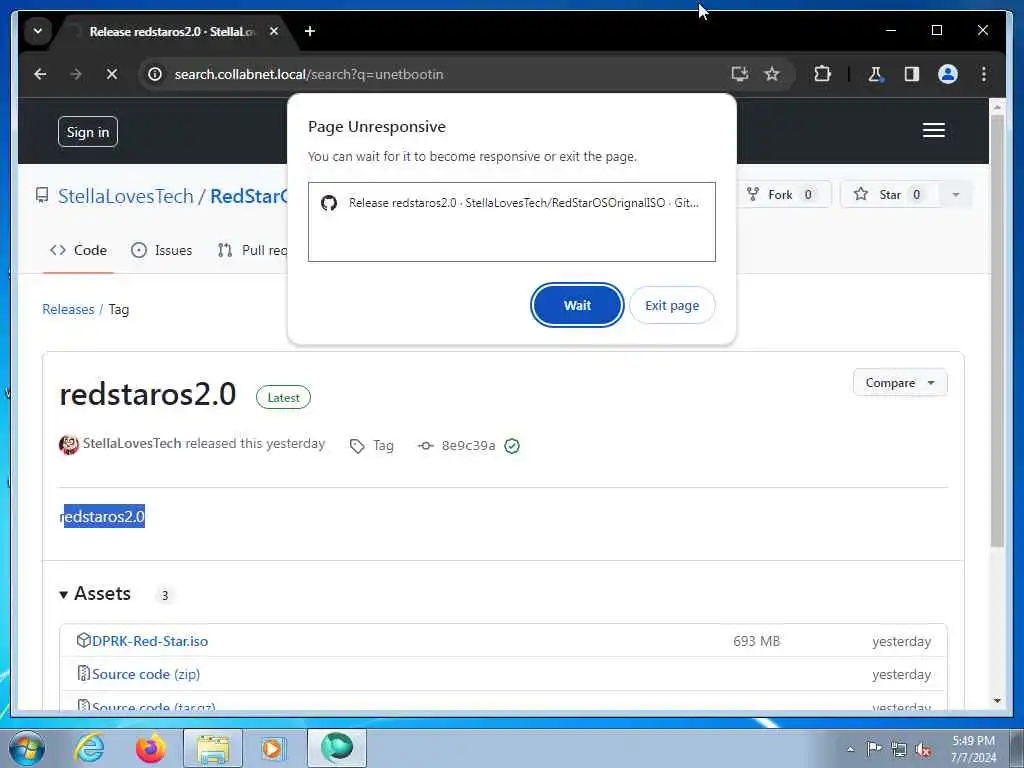Click the green browser taskbar icon
The height and width of the screenshot is (768, 1024).
(337, 748)
